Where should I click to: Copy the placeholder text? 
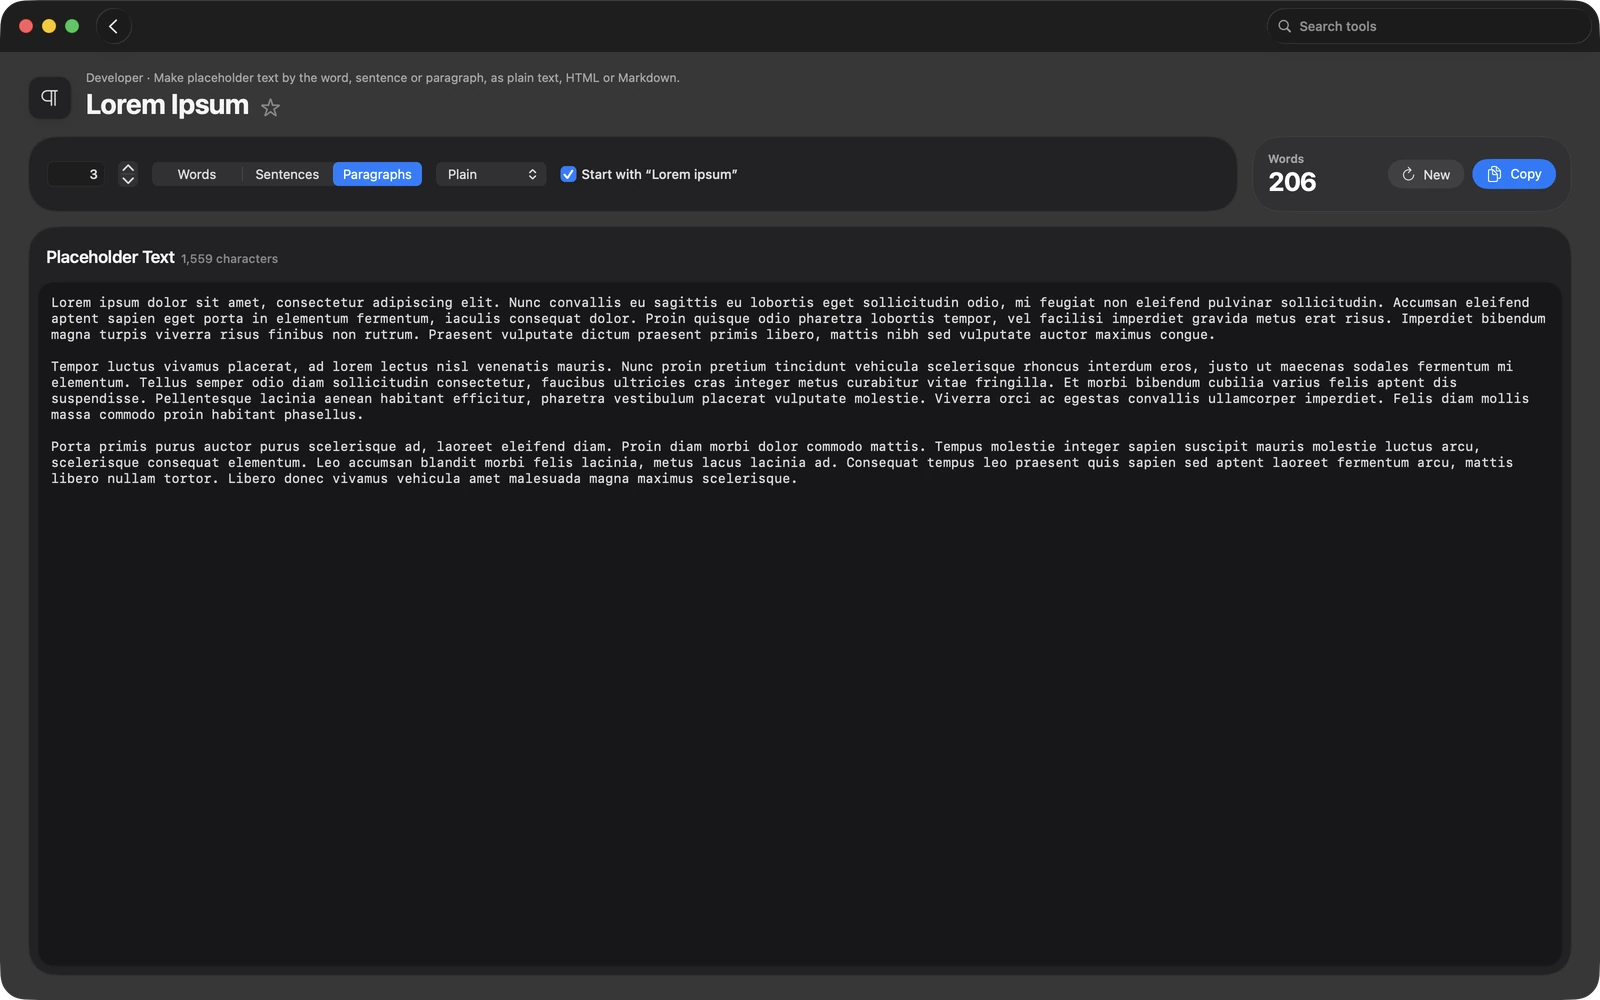1514,174
